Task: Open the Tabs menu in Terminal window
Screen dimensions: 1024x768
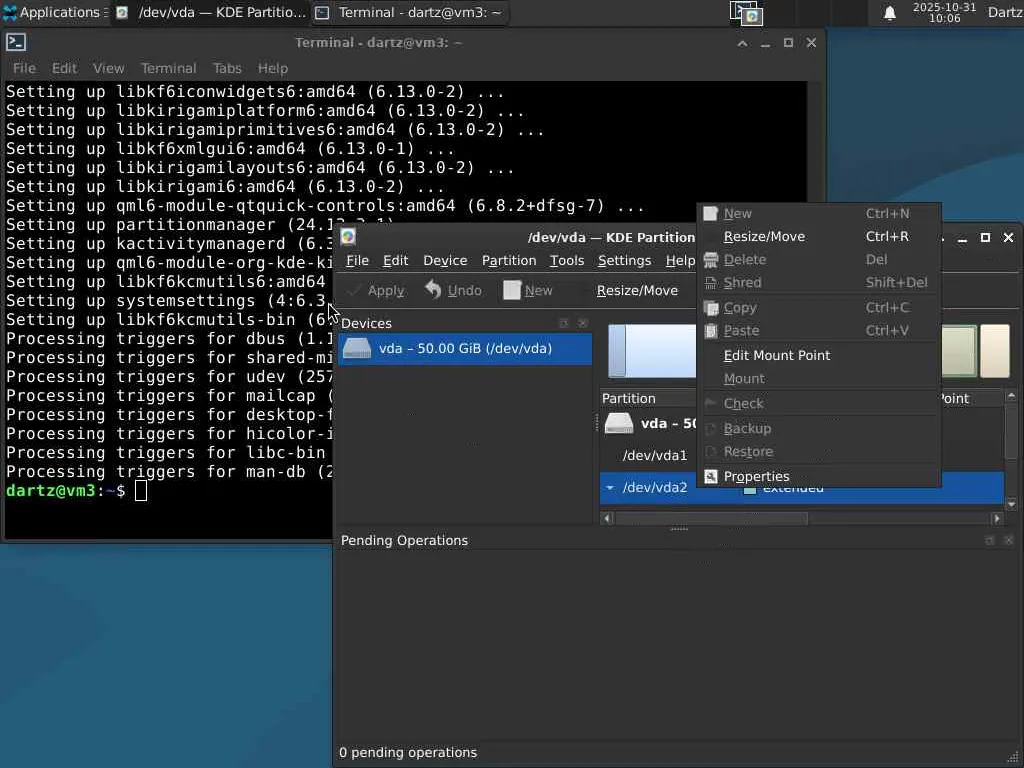Action: (227, 68)
